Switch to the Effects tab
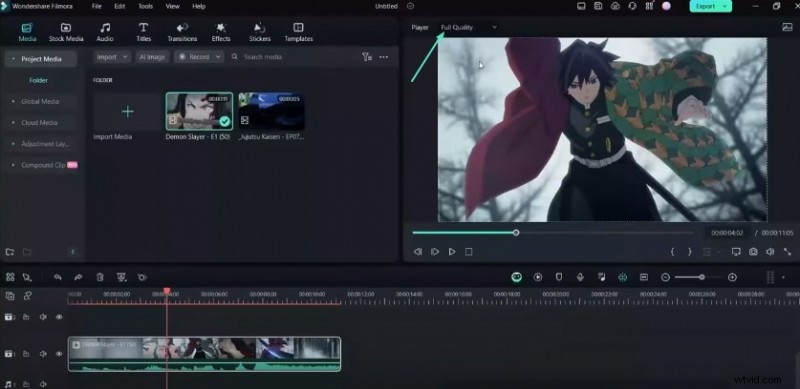This screenshot has width=800, height=389. (221, 32)
